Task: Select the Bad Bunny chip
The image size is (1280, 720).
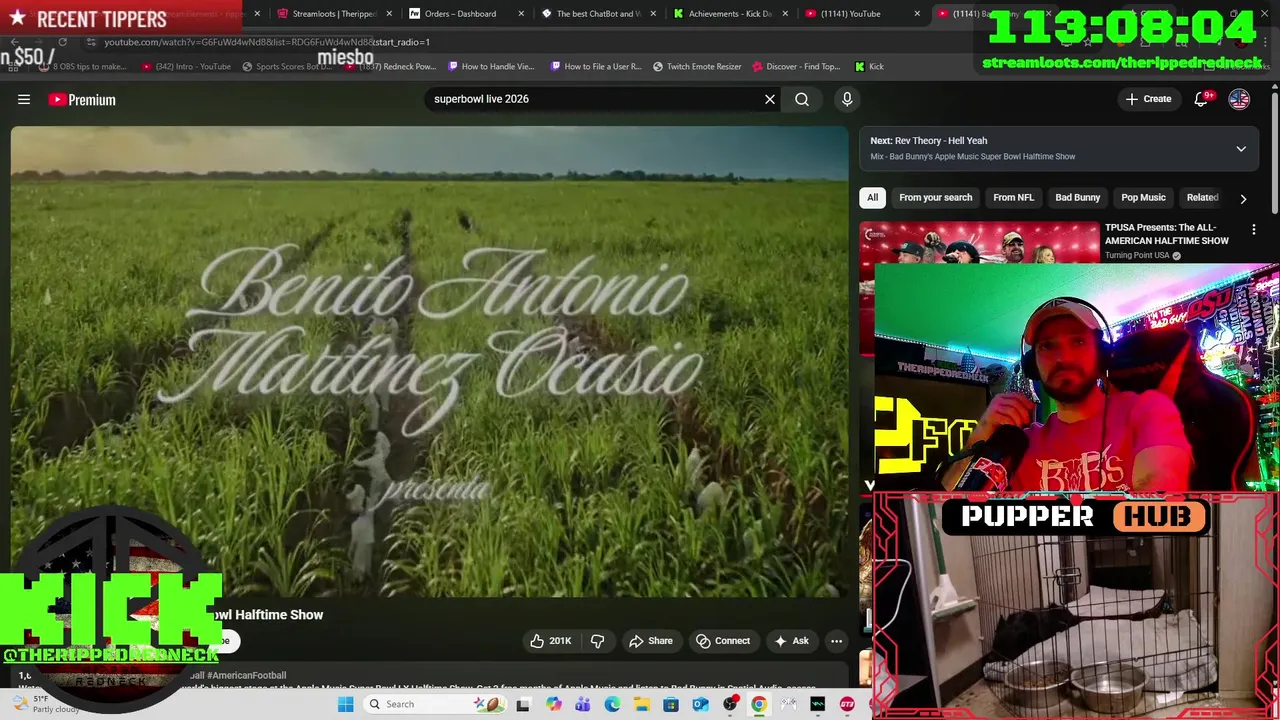Action: (1077, 197)
